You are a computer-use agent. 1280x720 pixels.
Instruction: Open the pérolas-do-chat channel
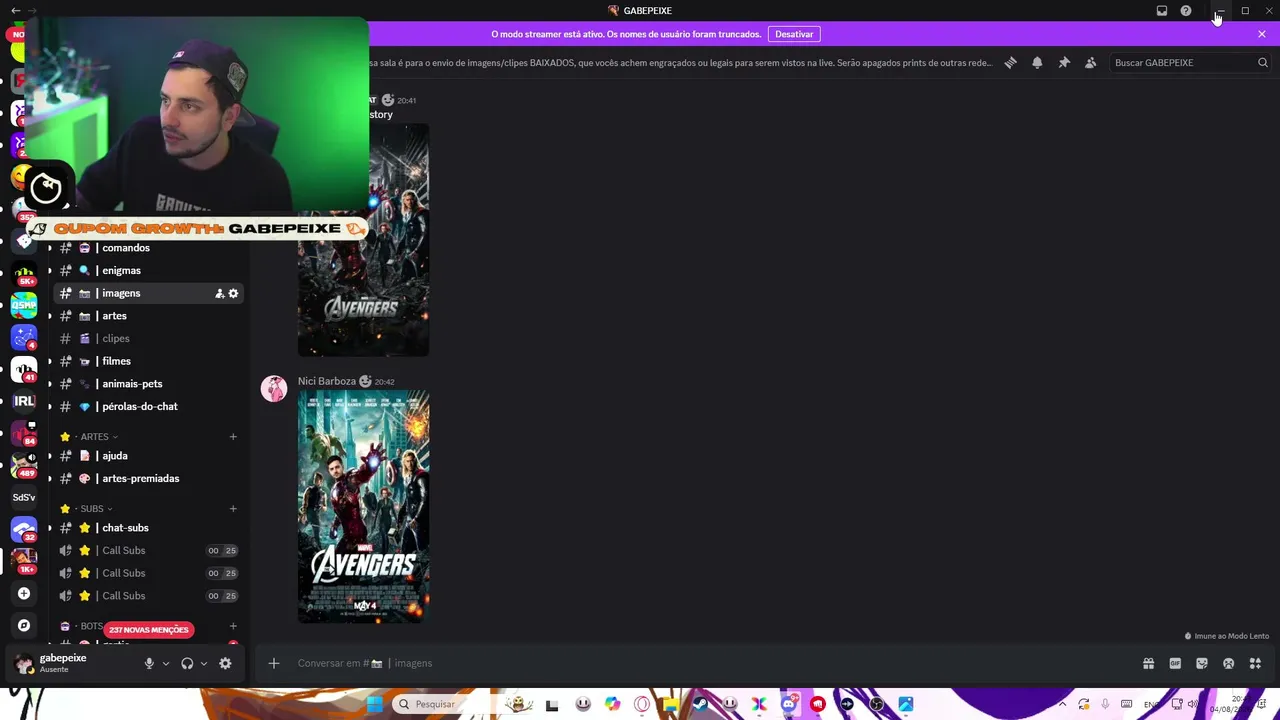point(147,406)
